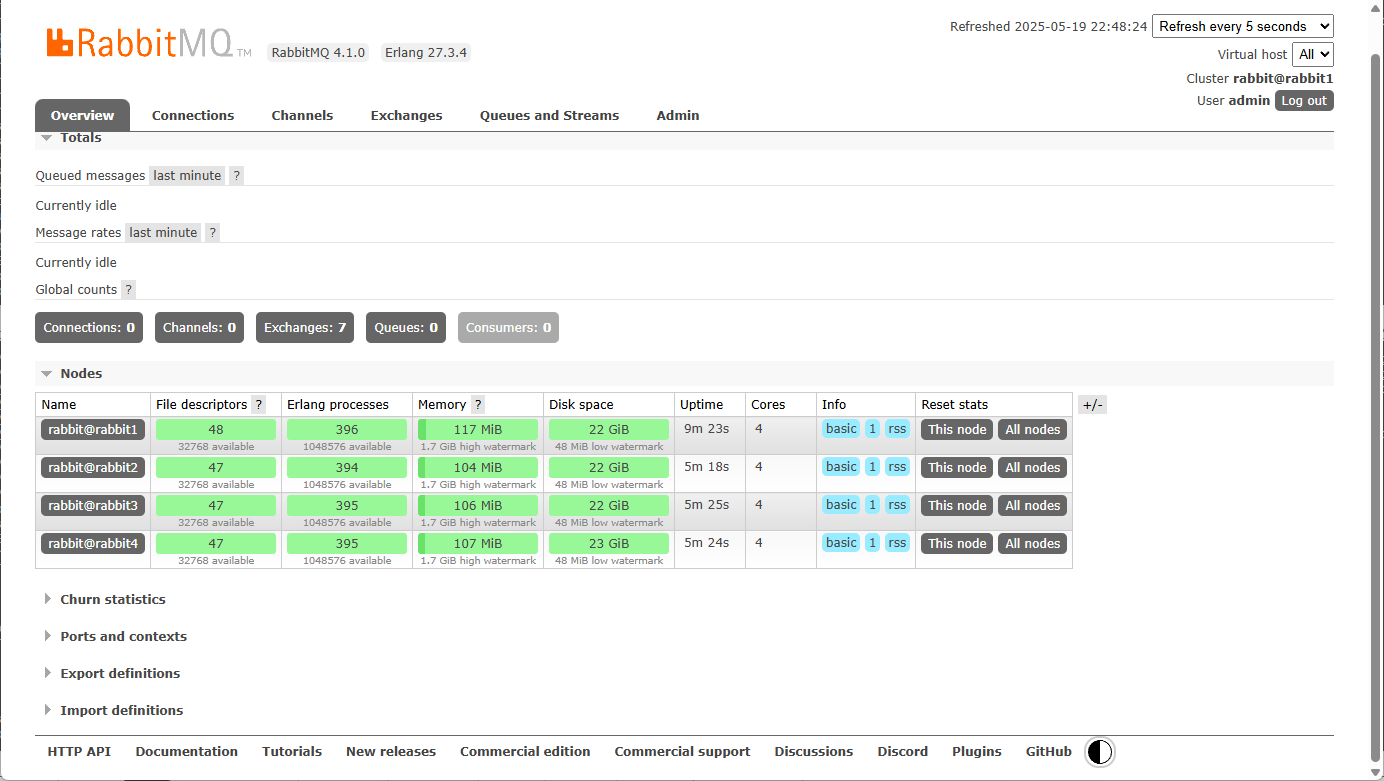
Task: Log out the admin user
Action: (x=1304, y=100)
